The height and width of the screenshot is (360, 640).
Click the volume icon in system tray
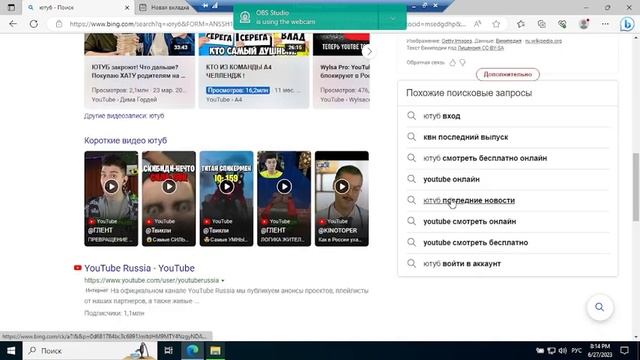tap(563, 351)
